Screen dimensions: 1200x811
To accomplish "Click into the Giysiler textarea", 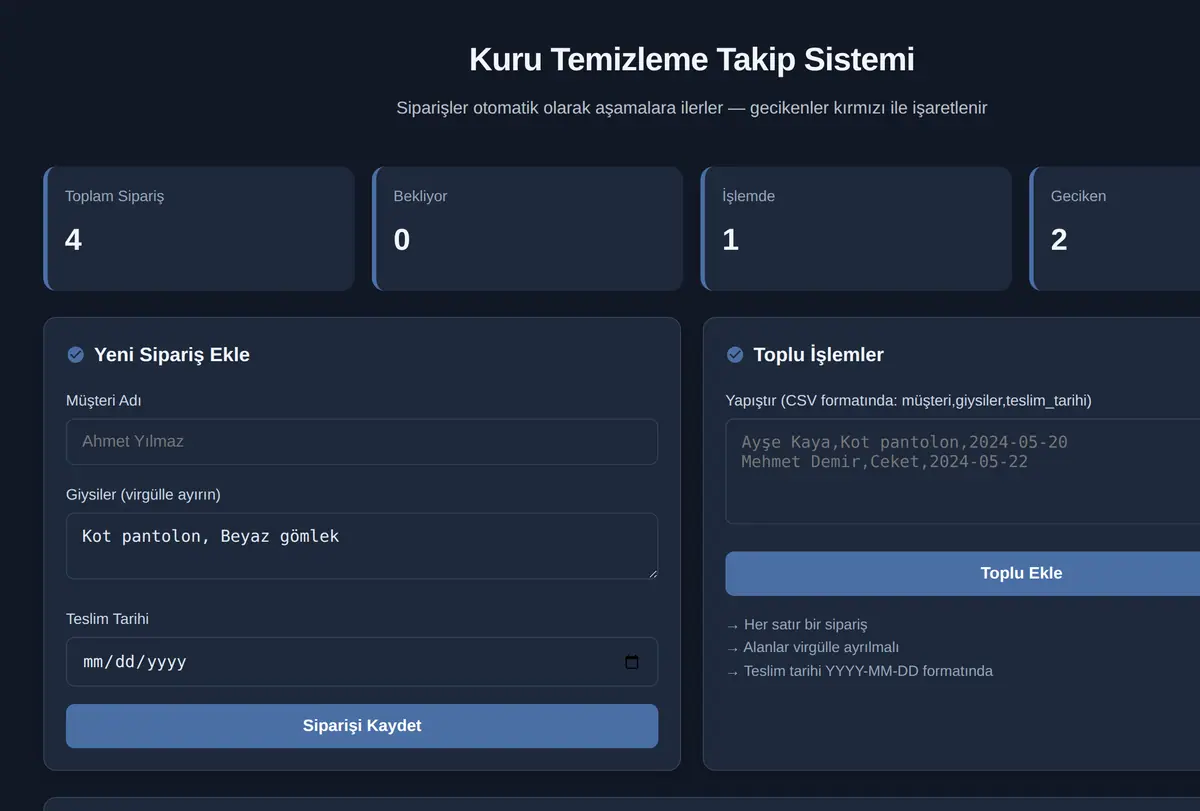I will coord(362,546).
